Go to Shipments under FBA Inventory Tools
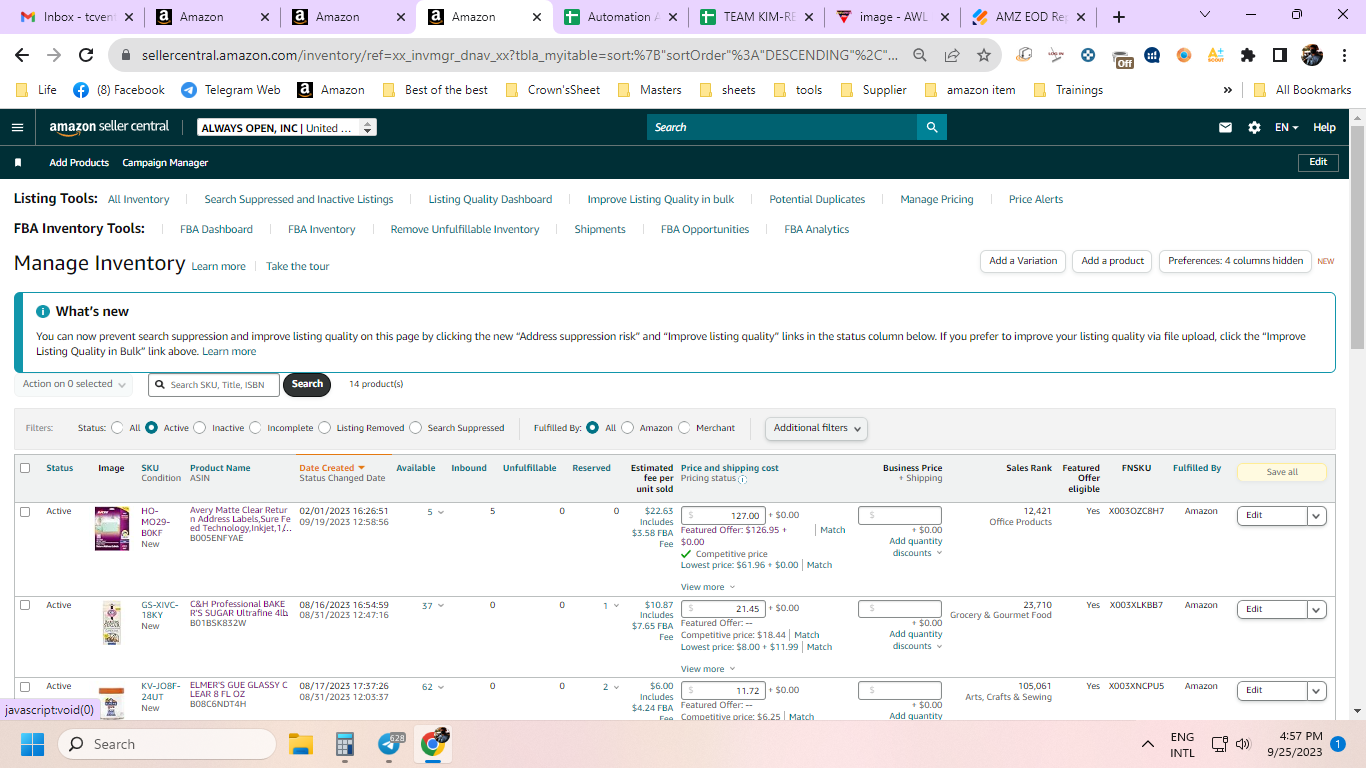This screenshot has height=768, width=1366. coord(600,229)
